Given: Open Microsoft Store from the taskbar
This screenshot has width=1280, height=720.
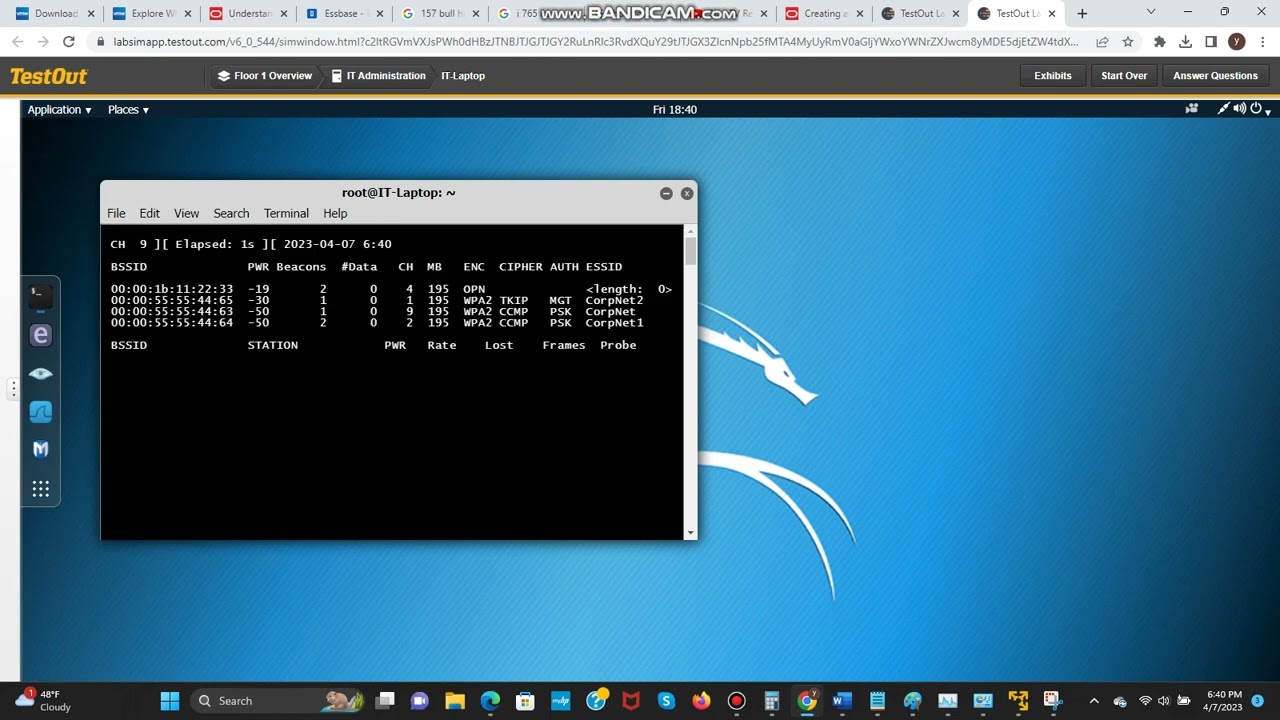Looking at the screenshot, I should click(x=525, y=701).
